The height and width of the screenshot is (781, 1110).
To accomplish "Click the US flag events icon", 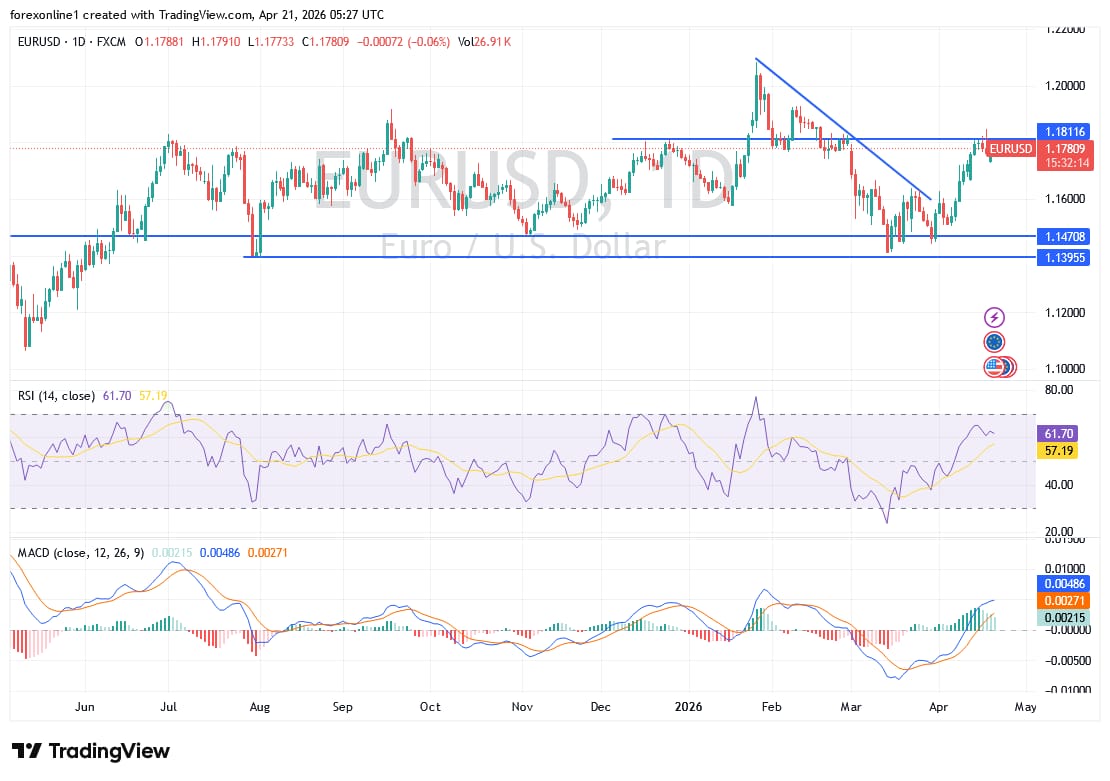I will click(x=991, y=366).
